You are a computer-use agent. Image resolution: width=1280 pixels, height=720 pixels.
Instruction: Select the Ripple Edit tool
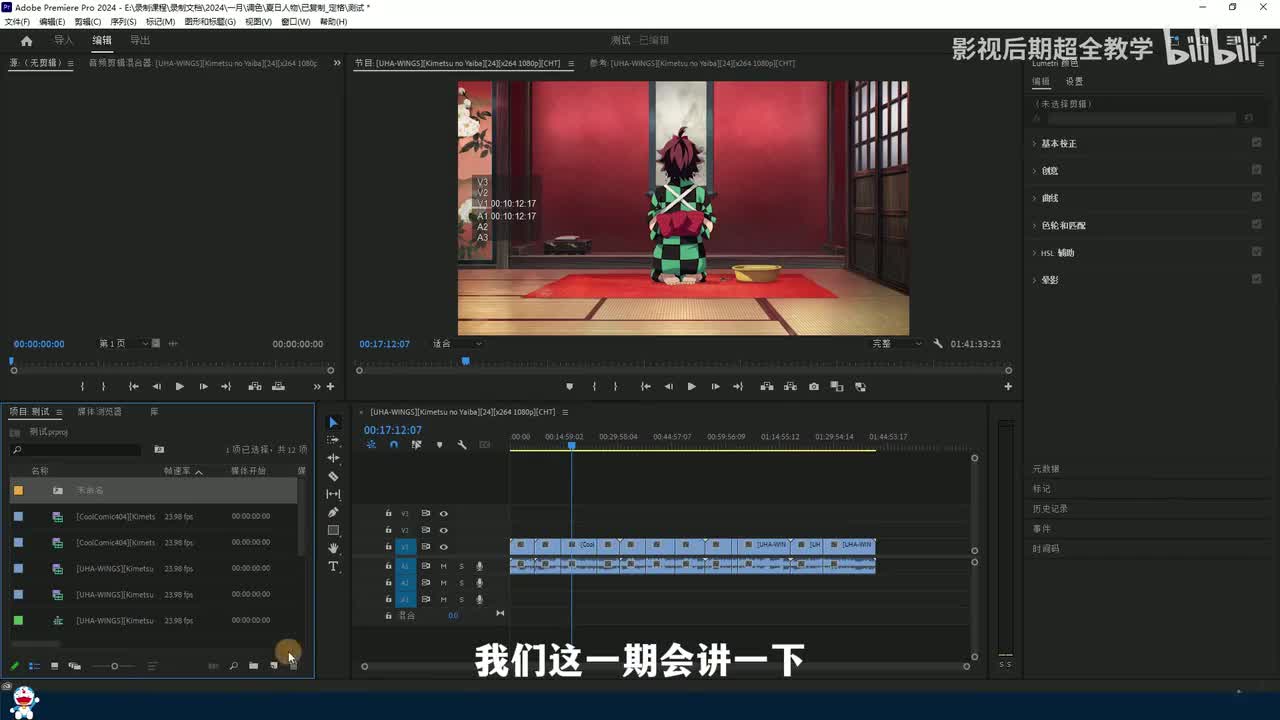[334, 458]
